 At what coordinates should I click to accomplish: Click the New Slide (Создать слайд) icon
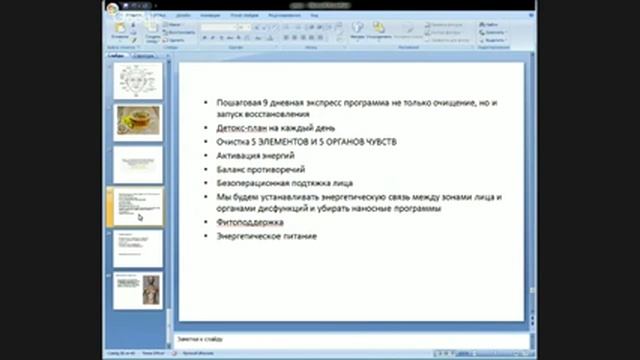152,28
